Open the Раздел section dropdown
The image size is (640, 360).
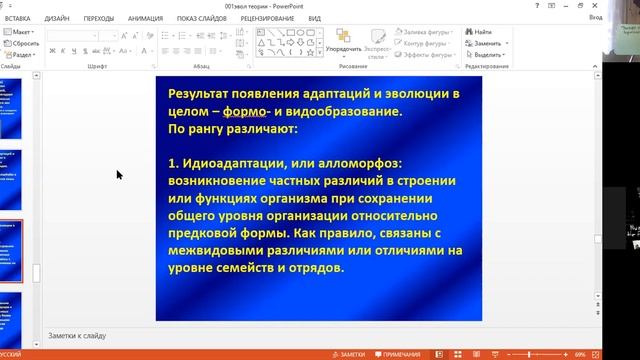(20, 55)
